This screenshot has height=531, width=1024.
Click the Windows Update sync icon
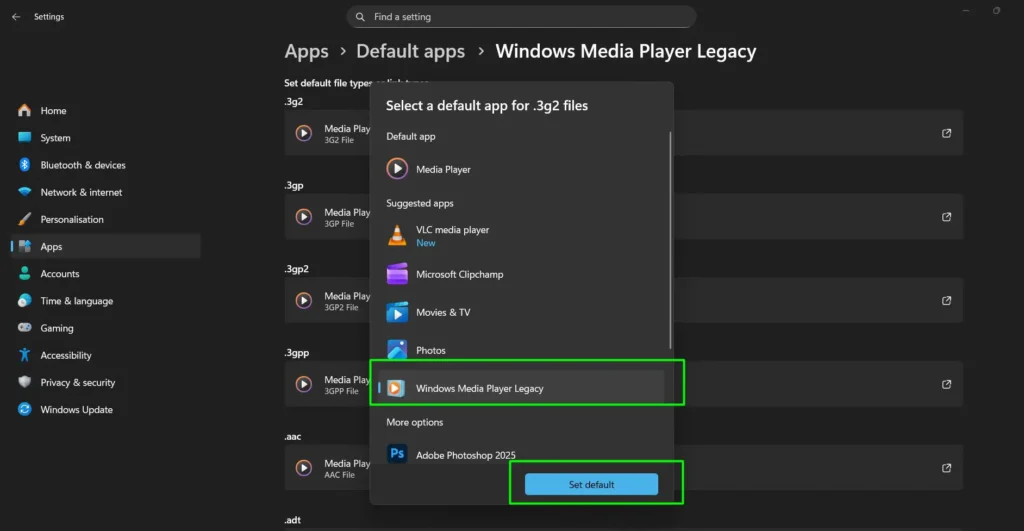pyautogui.click(x=25, y=410)
